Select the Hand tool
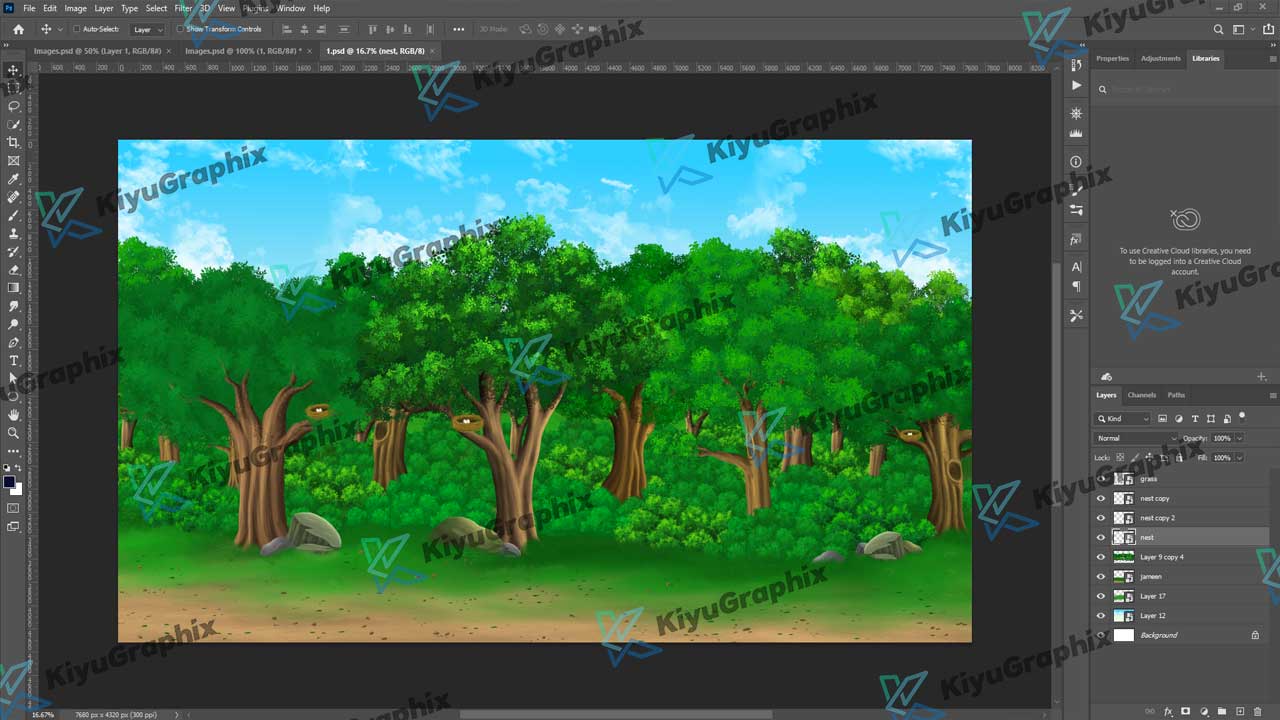1280x720 pixels. pyautogui.click(x=14, y=414)
